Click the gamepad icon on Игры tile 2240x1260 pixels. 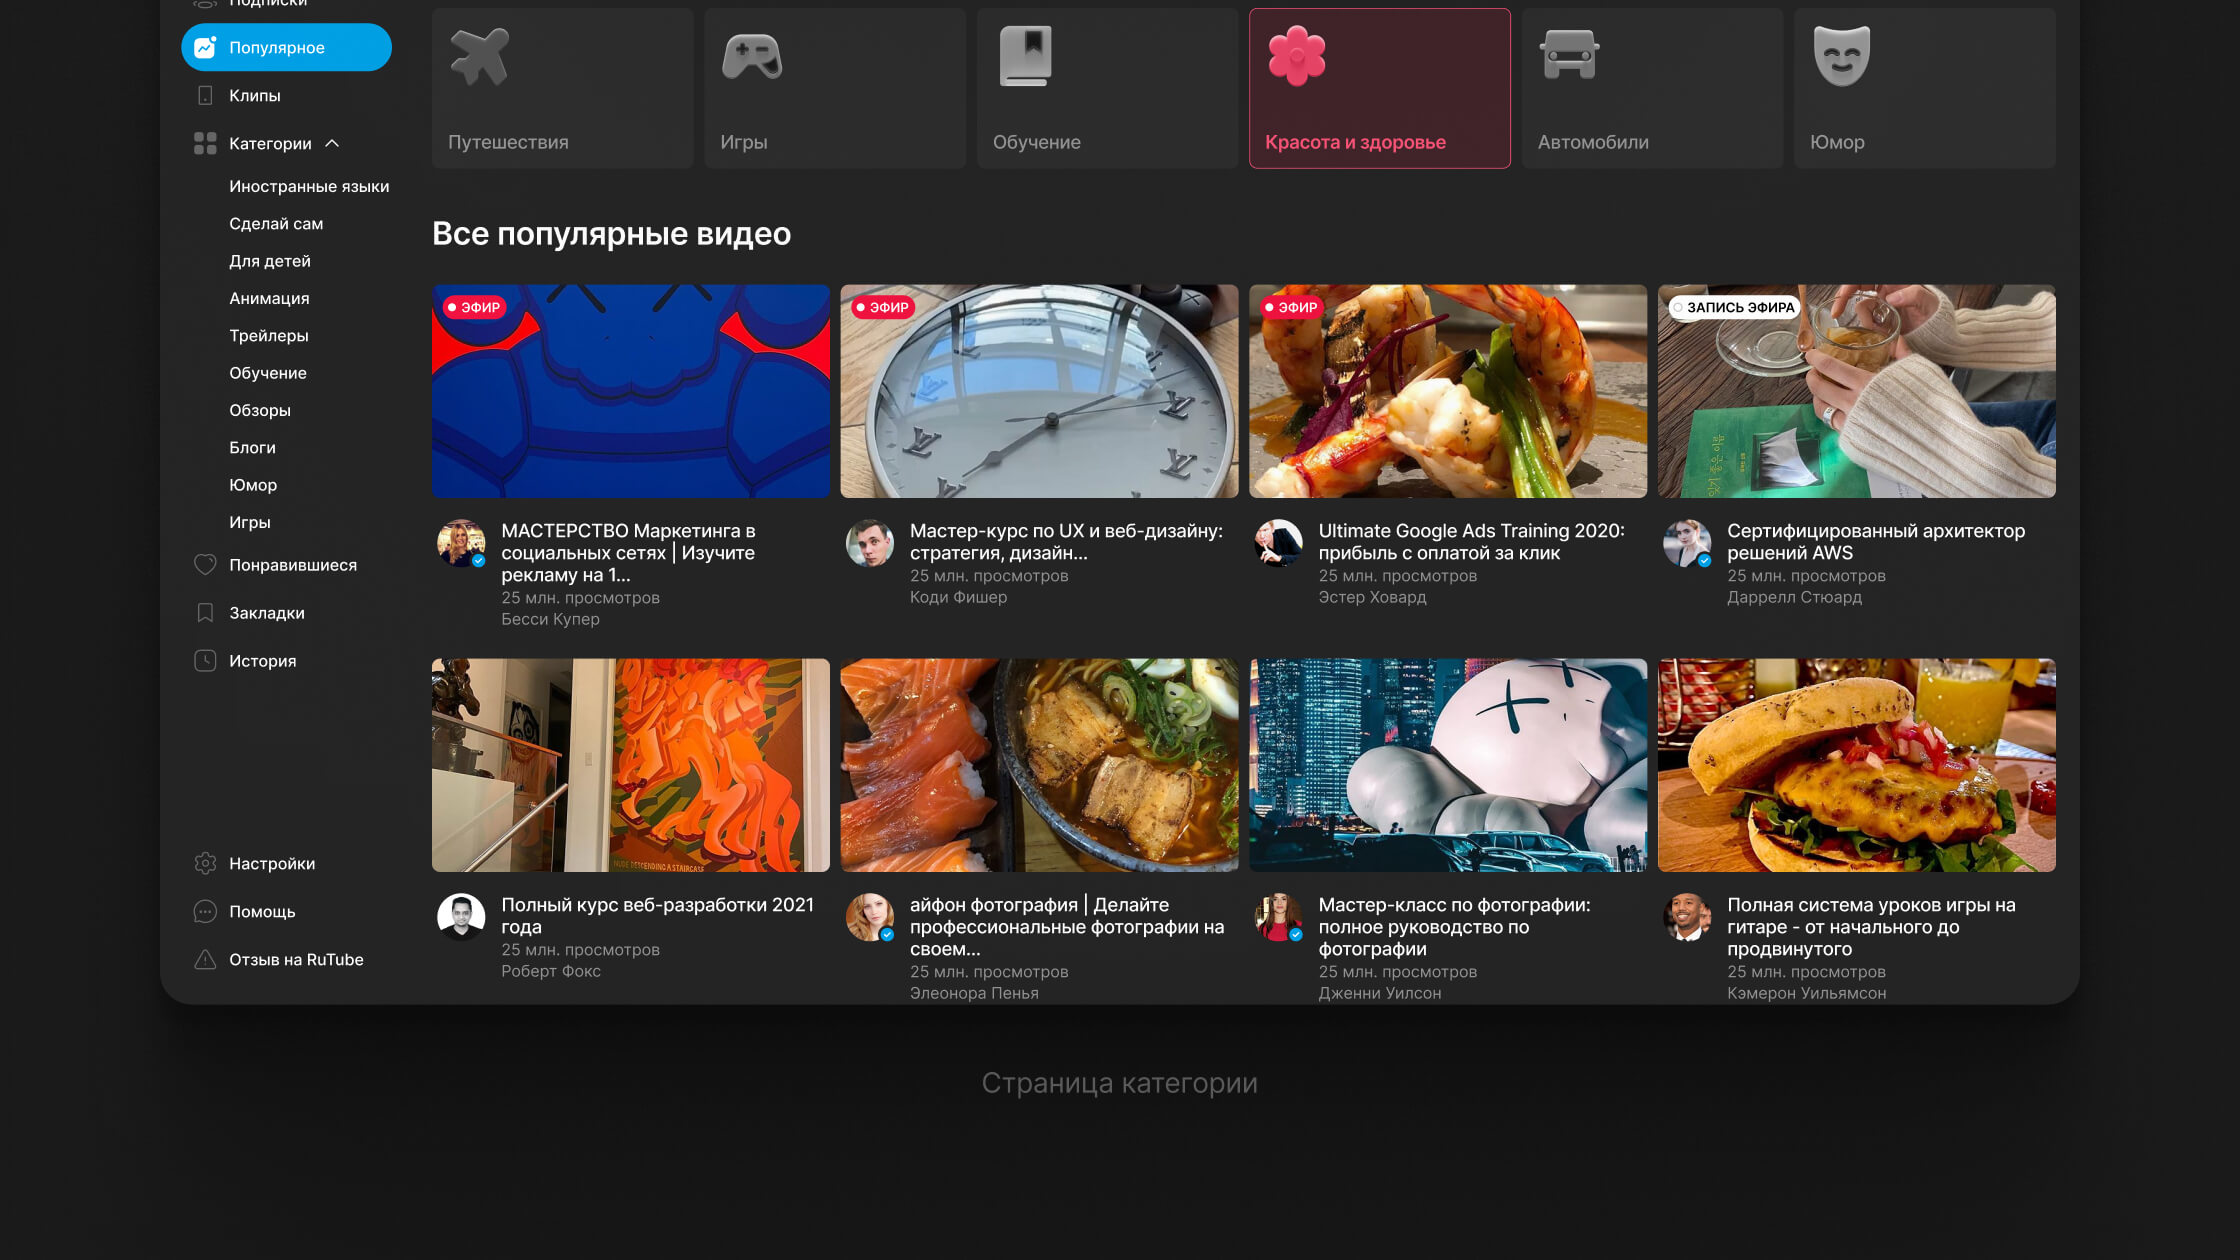752,56
